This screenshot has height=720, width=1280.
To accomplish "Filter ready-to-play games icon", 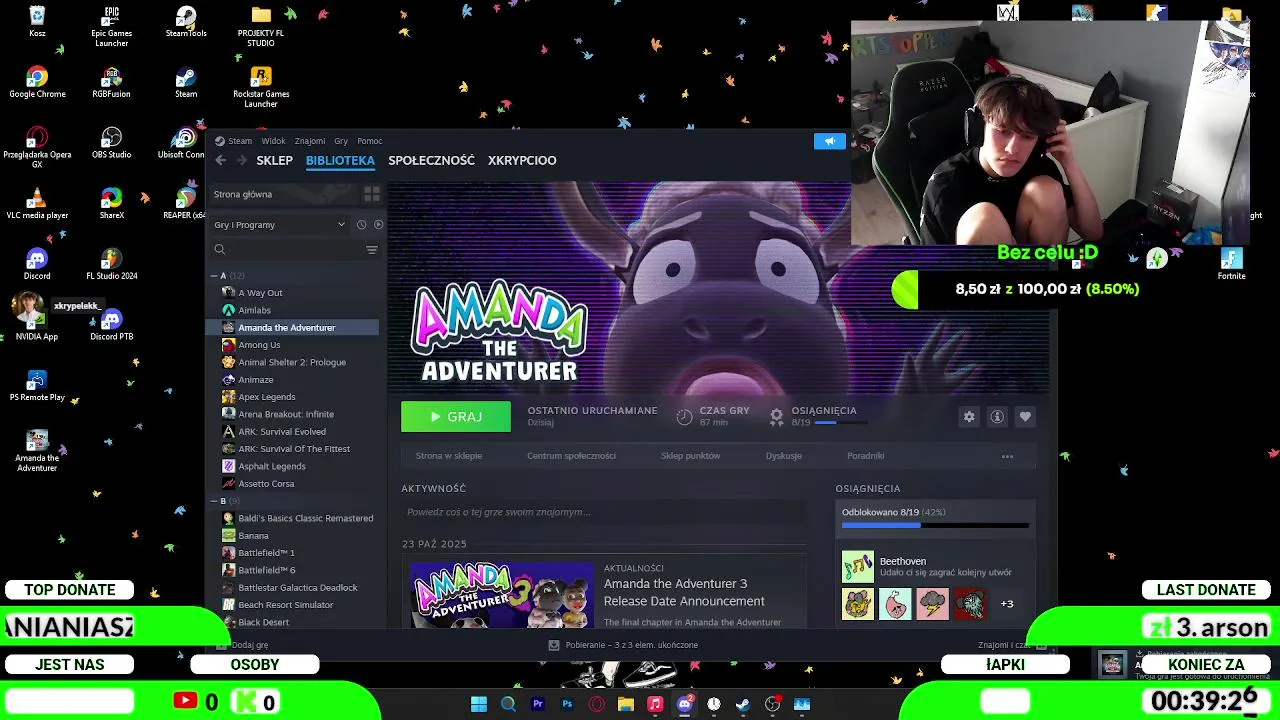I will pos(378,225).
